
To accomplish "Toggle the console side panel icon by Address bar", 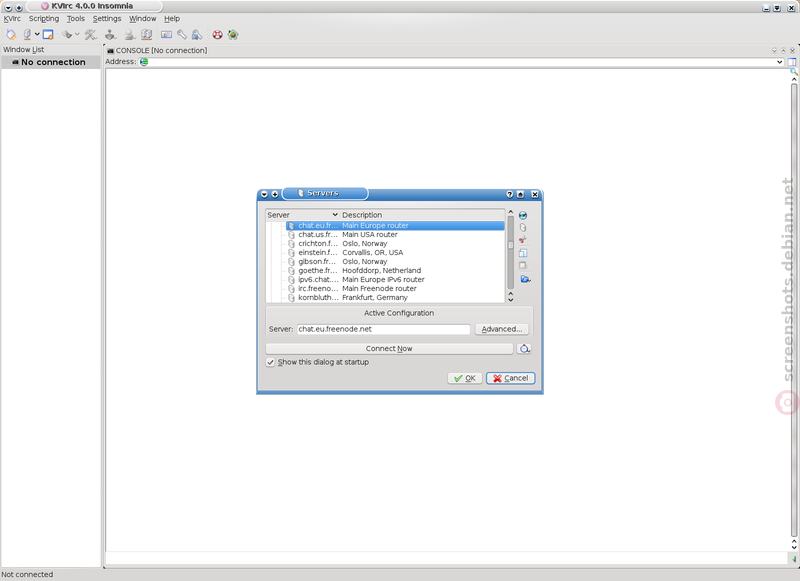I will (x=792, y=62).
